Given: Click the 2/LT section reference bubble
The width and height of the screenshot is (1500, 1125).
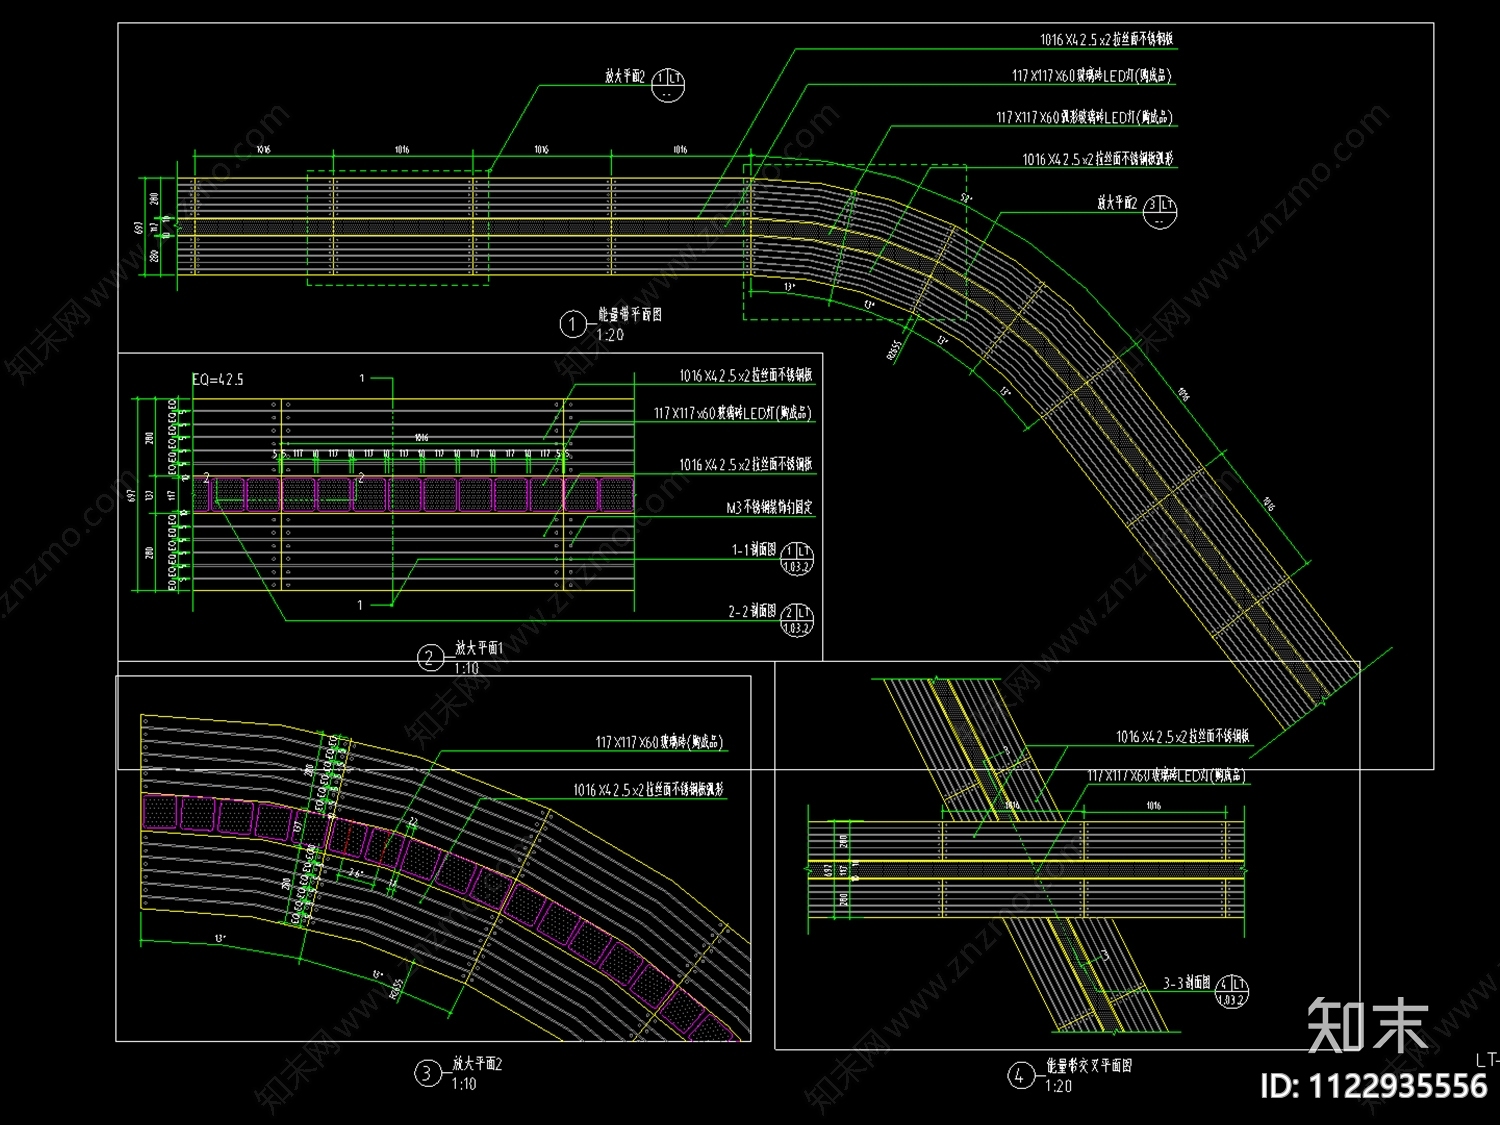Looking at the screenshot, I should pyautogui.click(x=797, y=620).
